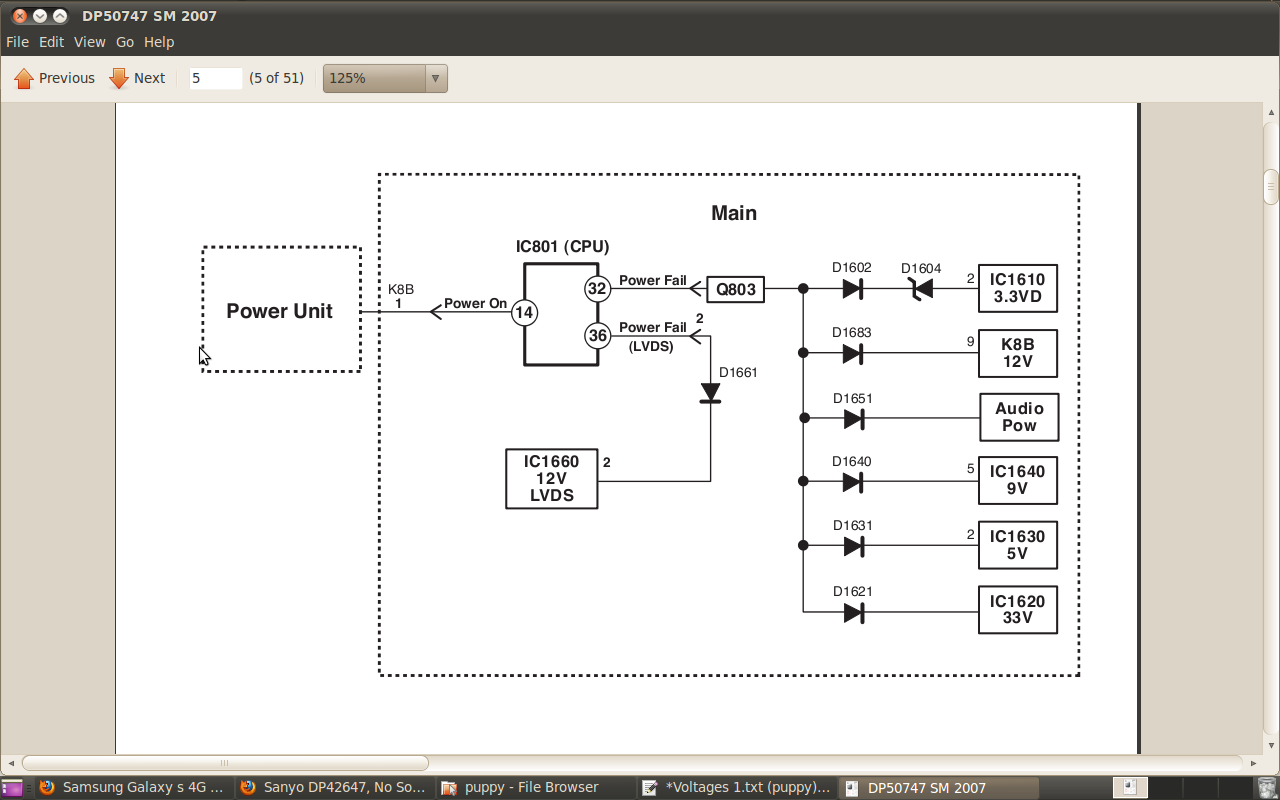Click the 'IC1660 12V LVDS' block
This screenshot has height=800, width=1280.
coord(552,479)
